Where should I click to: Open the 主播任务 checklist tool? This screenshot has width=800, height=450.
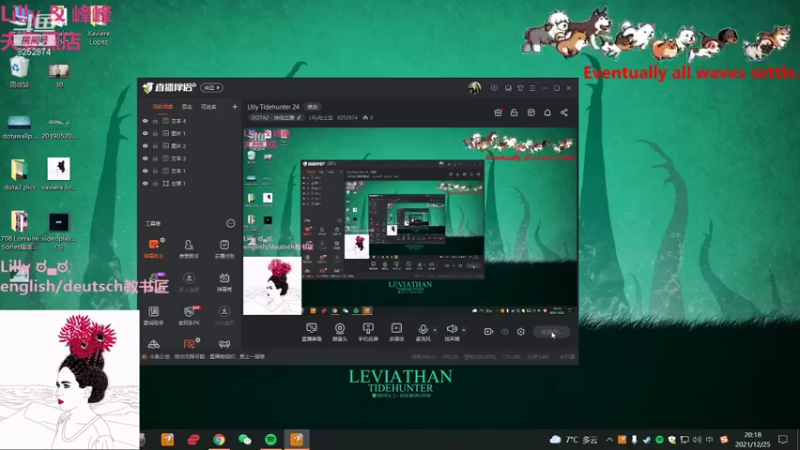[x=224, y=248]
